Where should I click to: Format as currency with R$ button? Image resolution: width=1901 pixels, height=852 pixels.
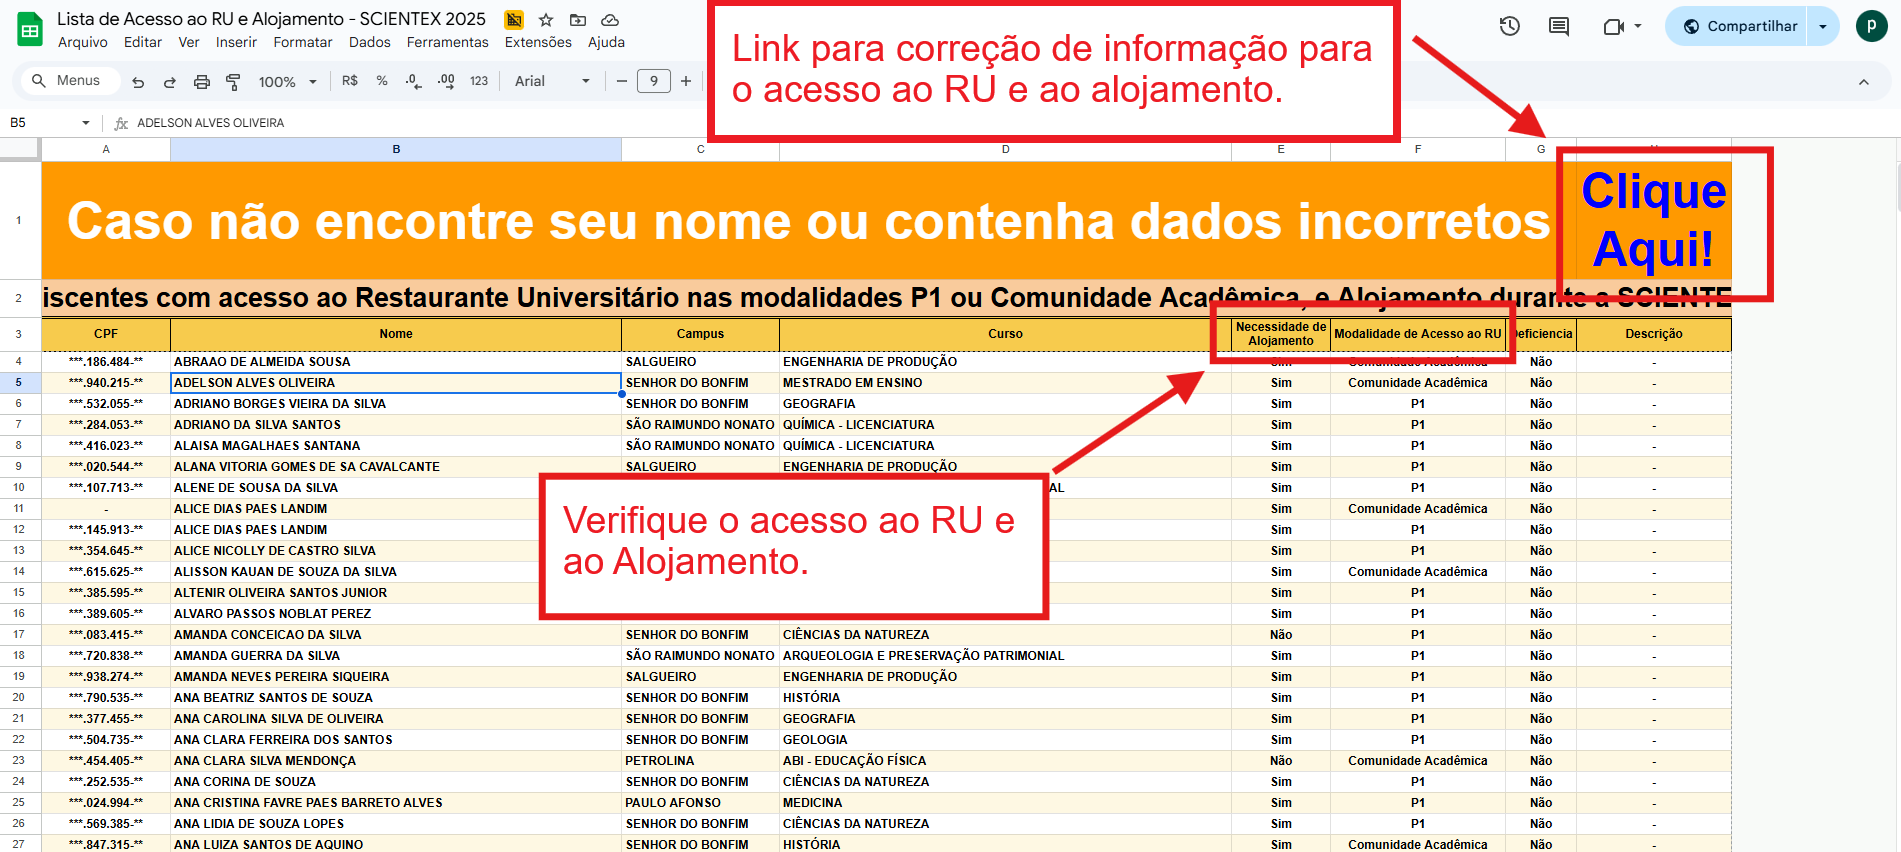pyautogui.click(x=350, y=81)
